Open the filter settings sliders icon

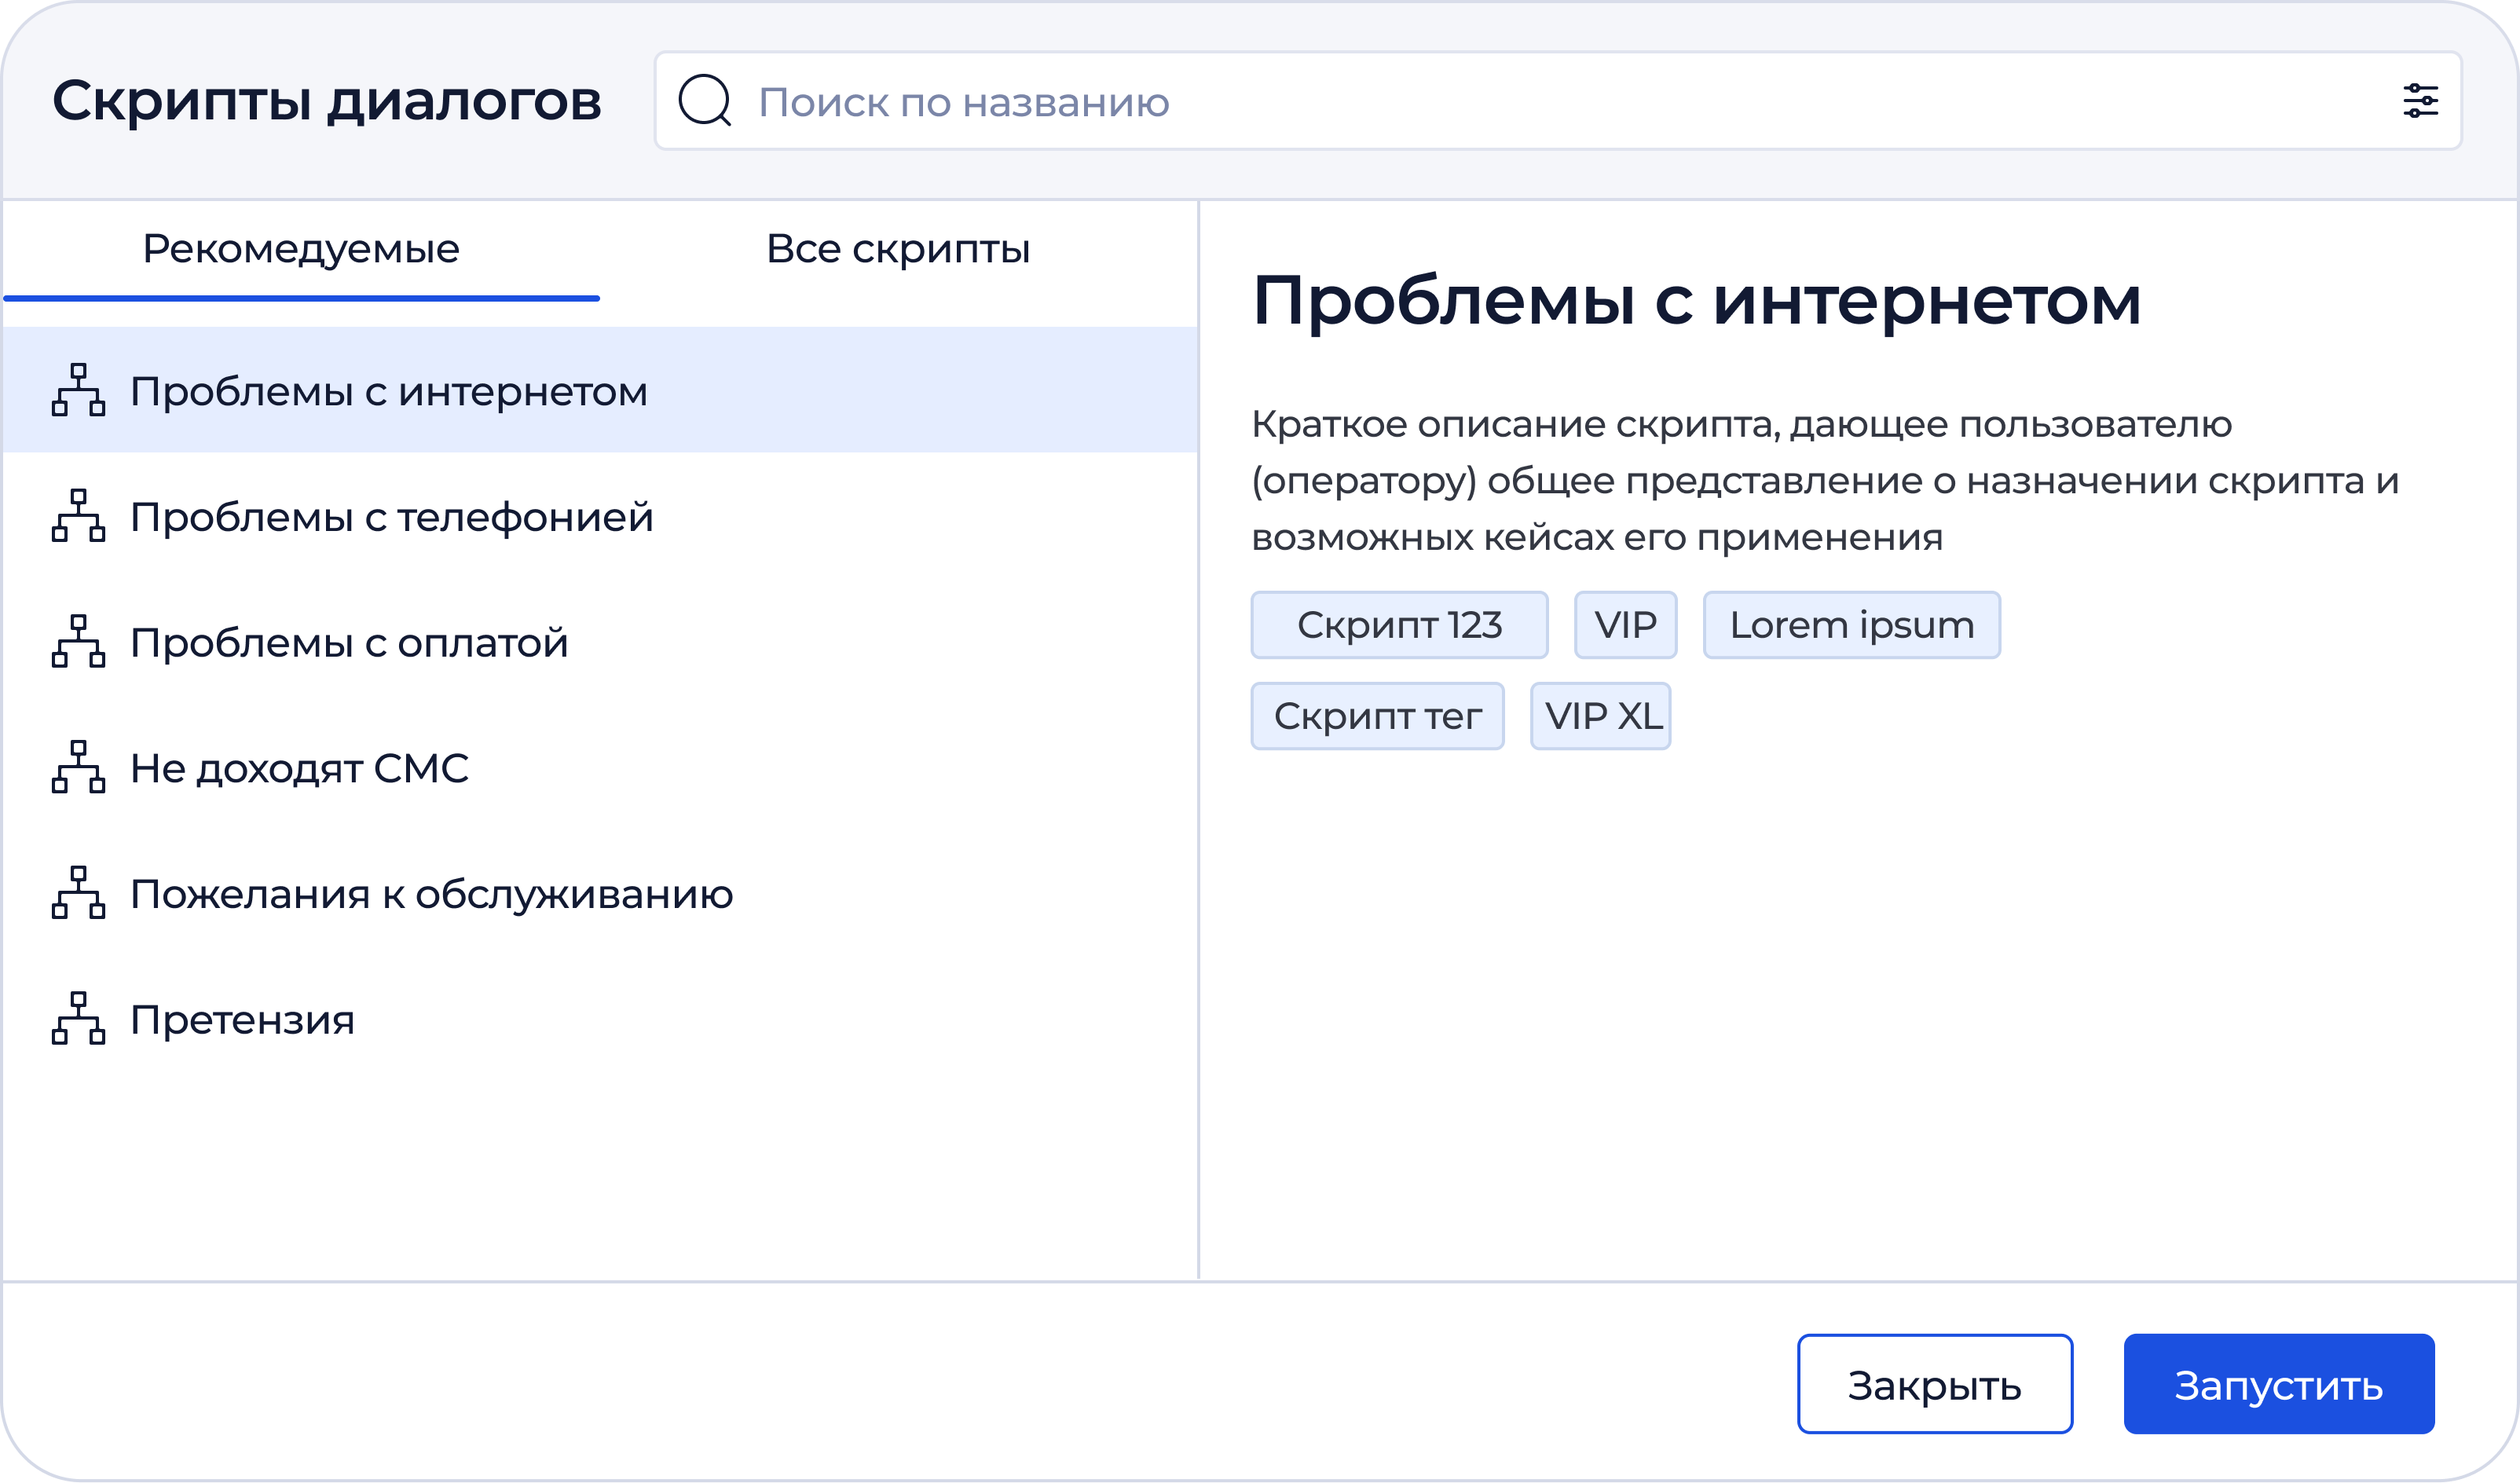click(x=2421, y=101)
